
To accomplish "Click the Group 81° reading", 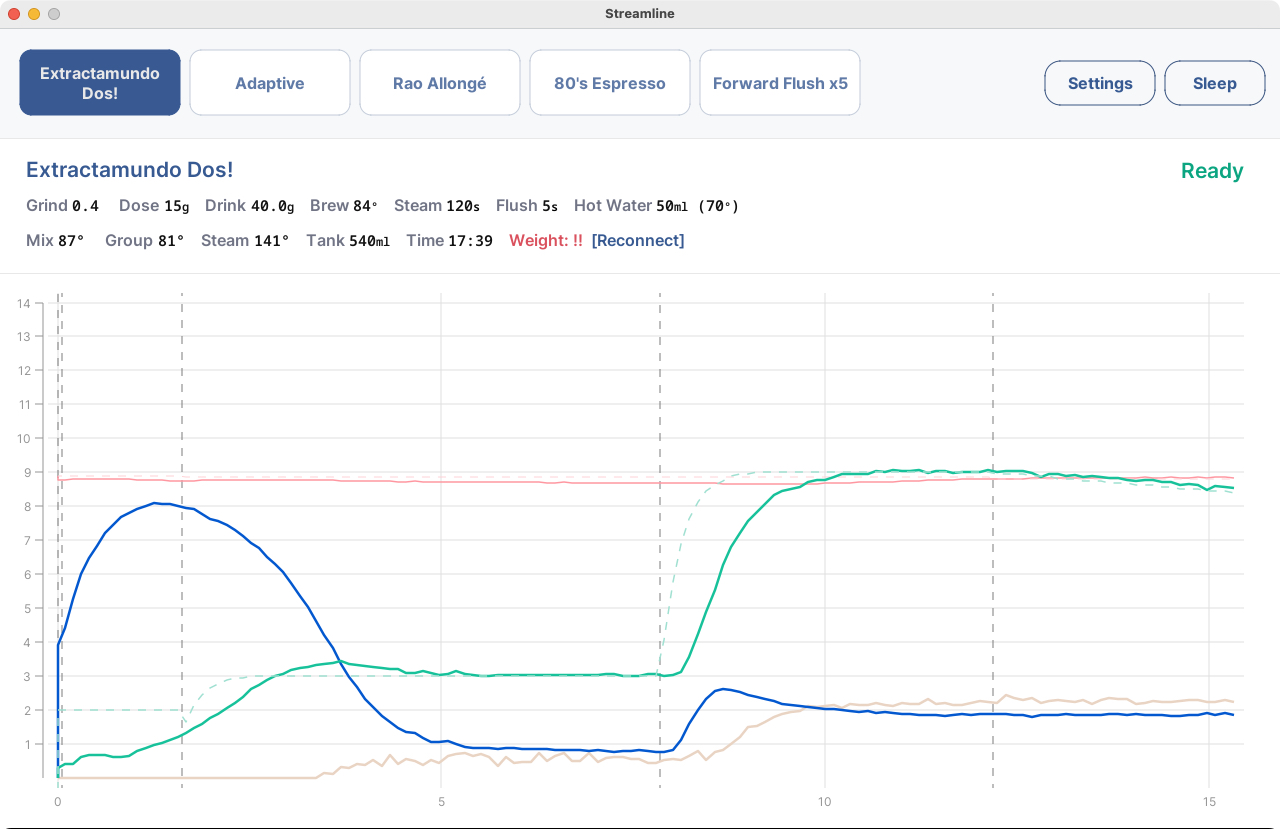I will coord(145,240).
